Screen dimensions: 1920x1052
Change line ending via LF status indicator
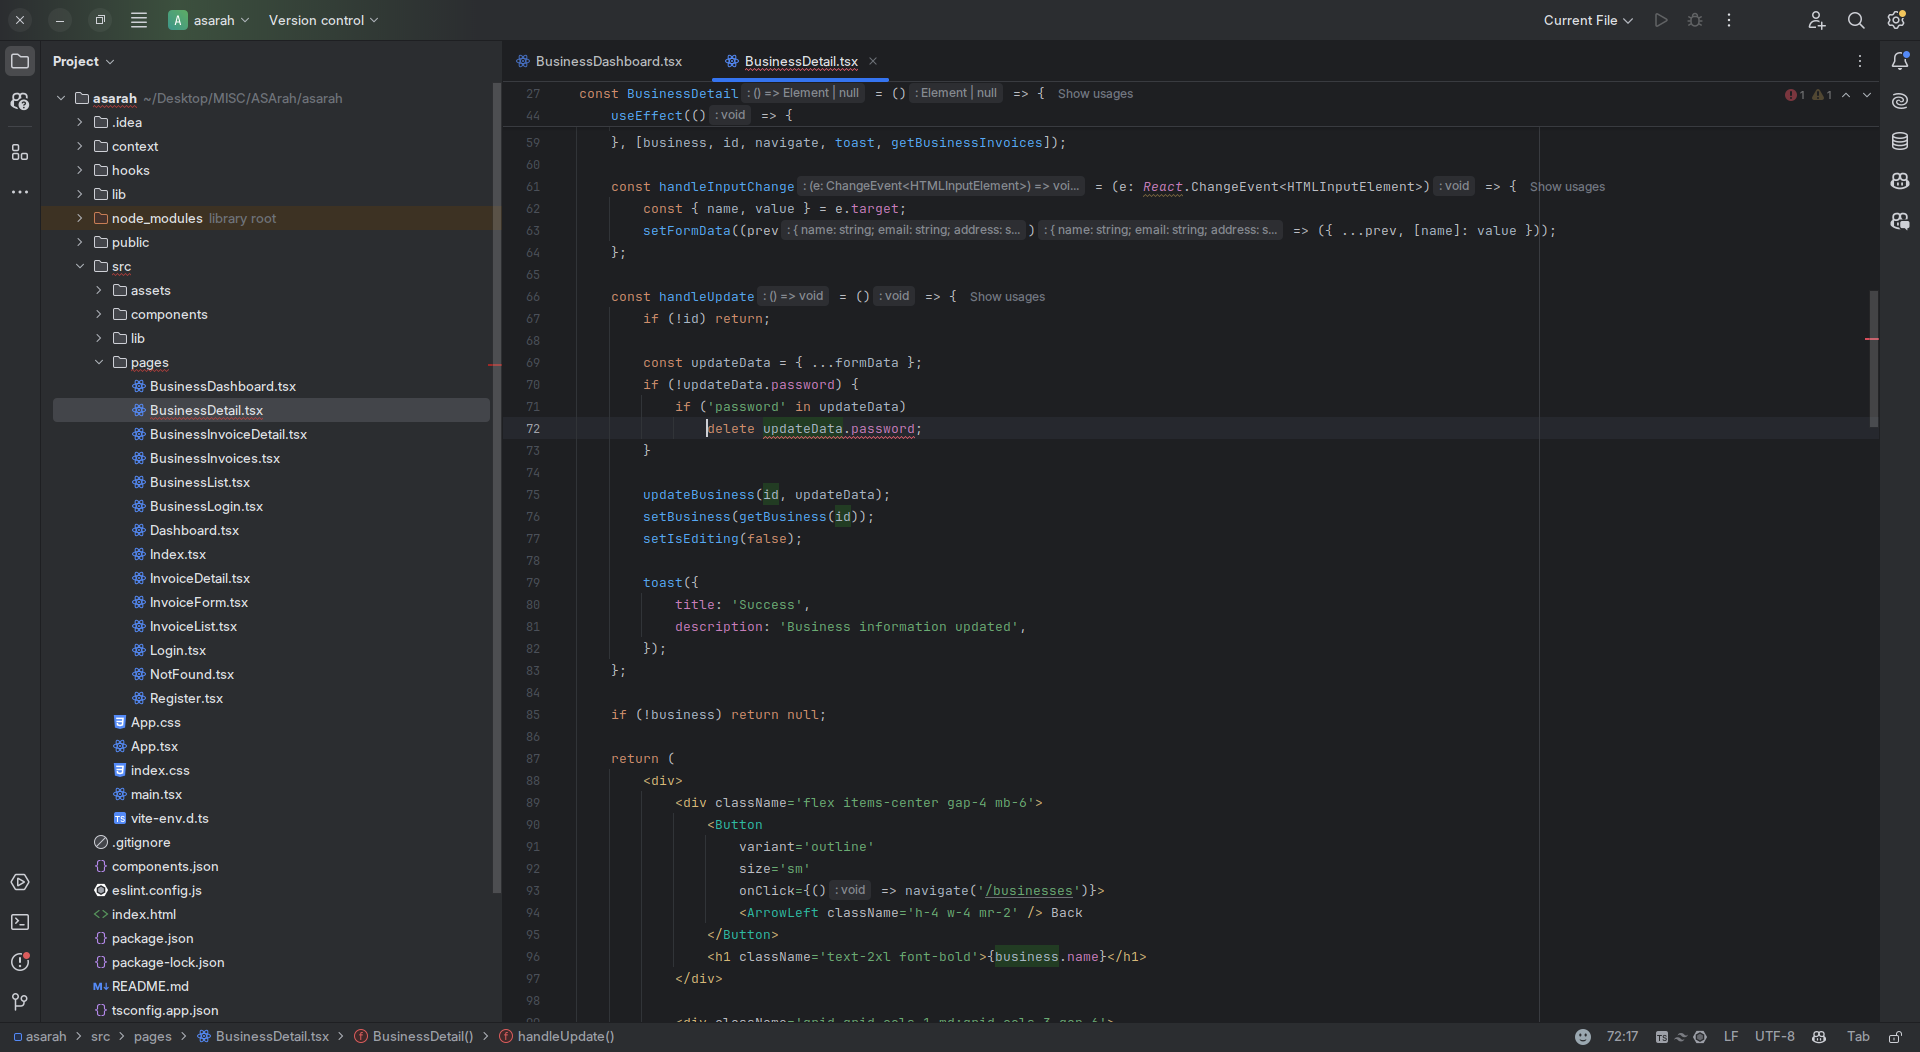point(1733,1037)
